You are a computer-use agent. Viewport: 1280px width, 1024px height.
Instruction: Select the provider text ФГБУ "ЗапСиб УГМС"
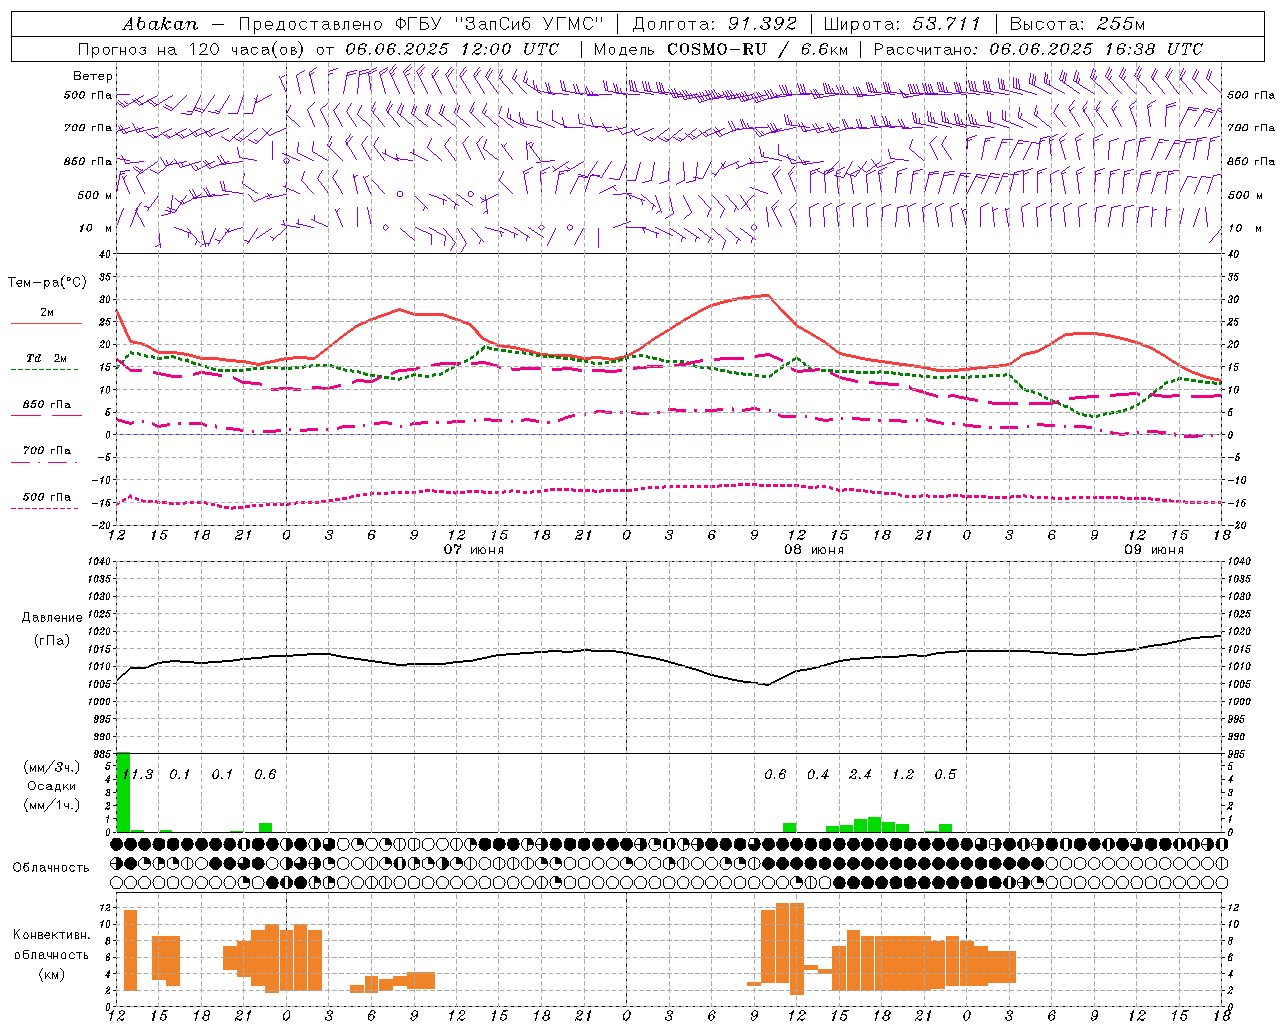coord(502,24)
